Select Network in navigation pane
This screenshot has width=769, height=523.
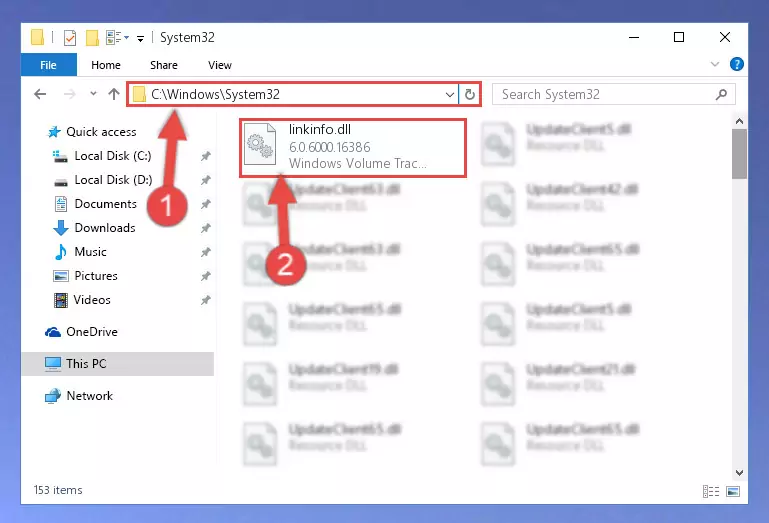90,396
